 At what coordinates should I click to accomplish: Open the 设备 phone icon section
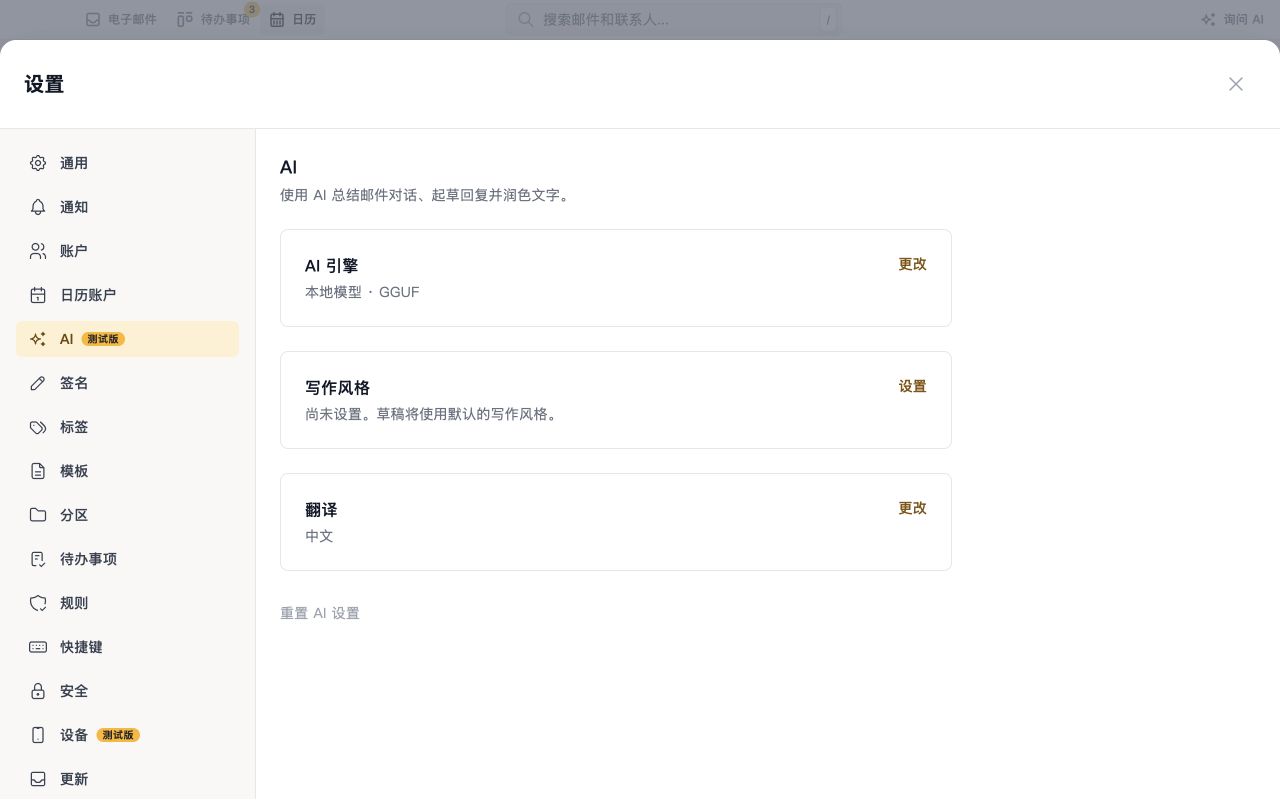coord(38,735)
